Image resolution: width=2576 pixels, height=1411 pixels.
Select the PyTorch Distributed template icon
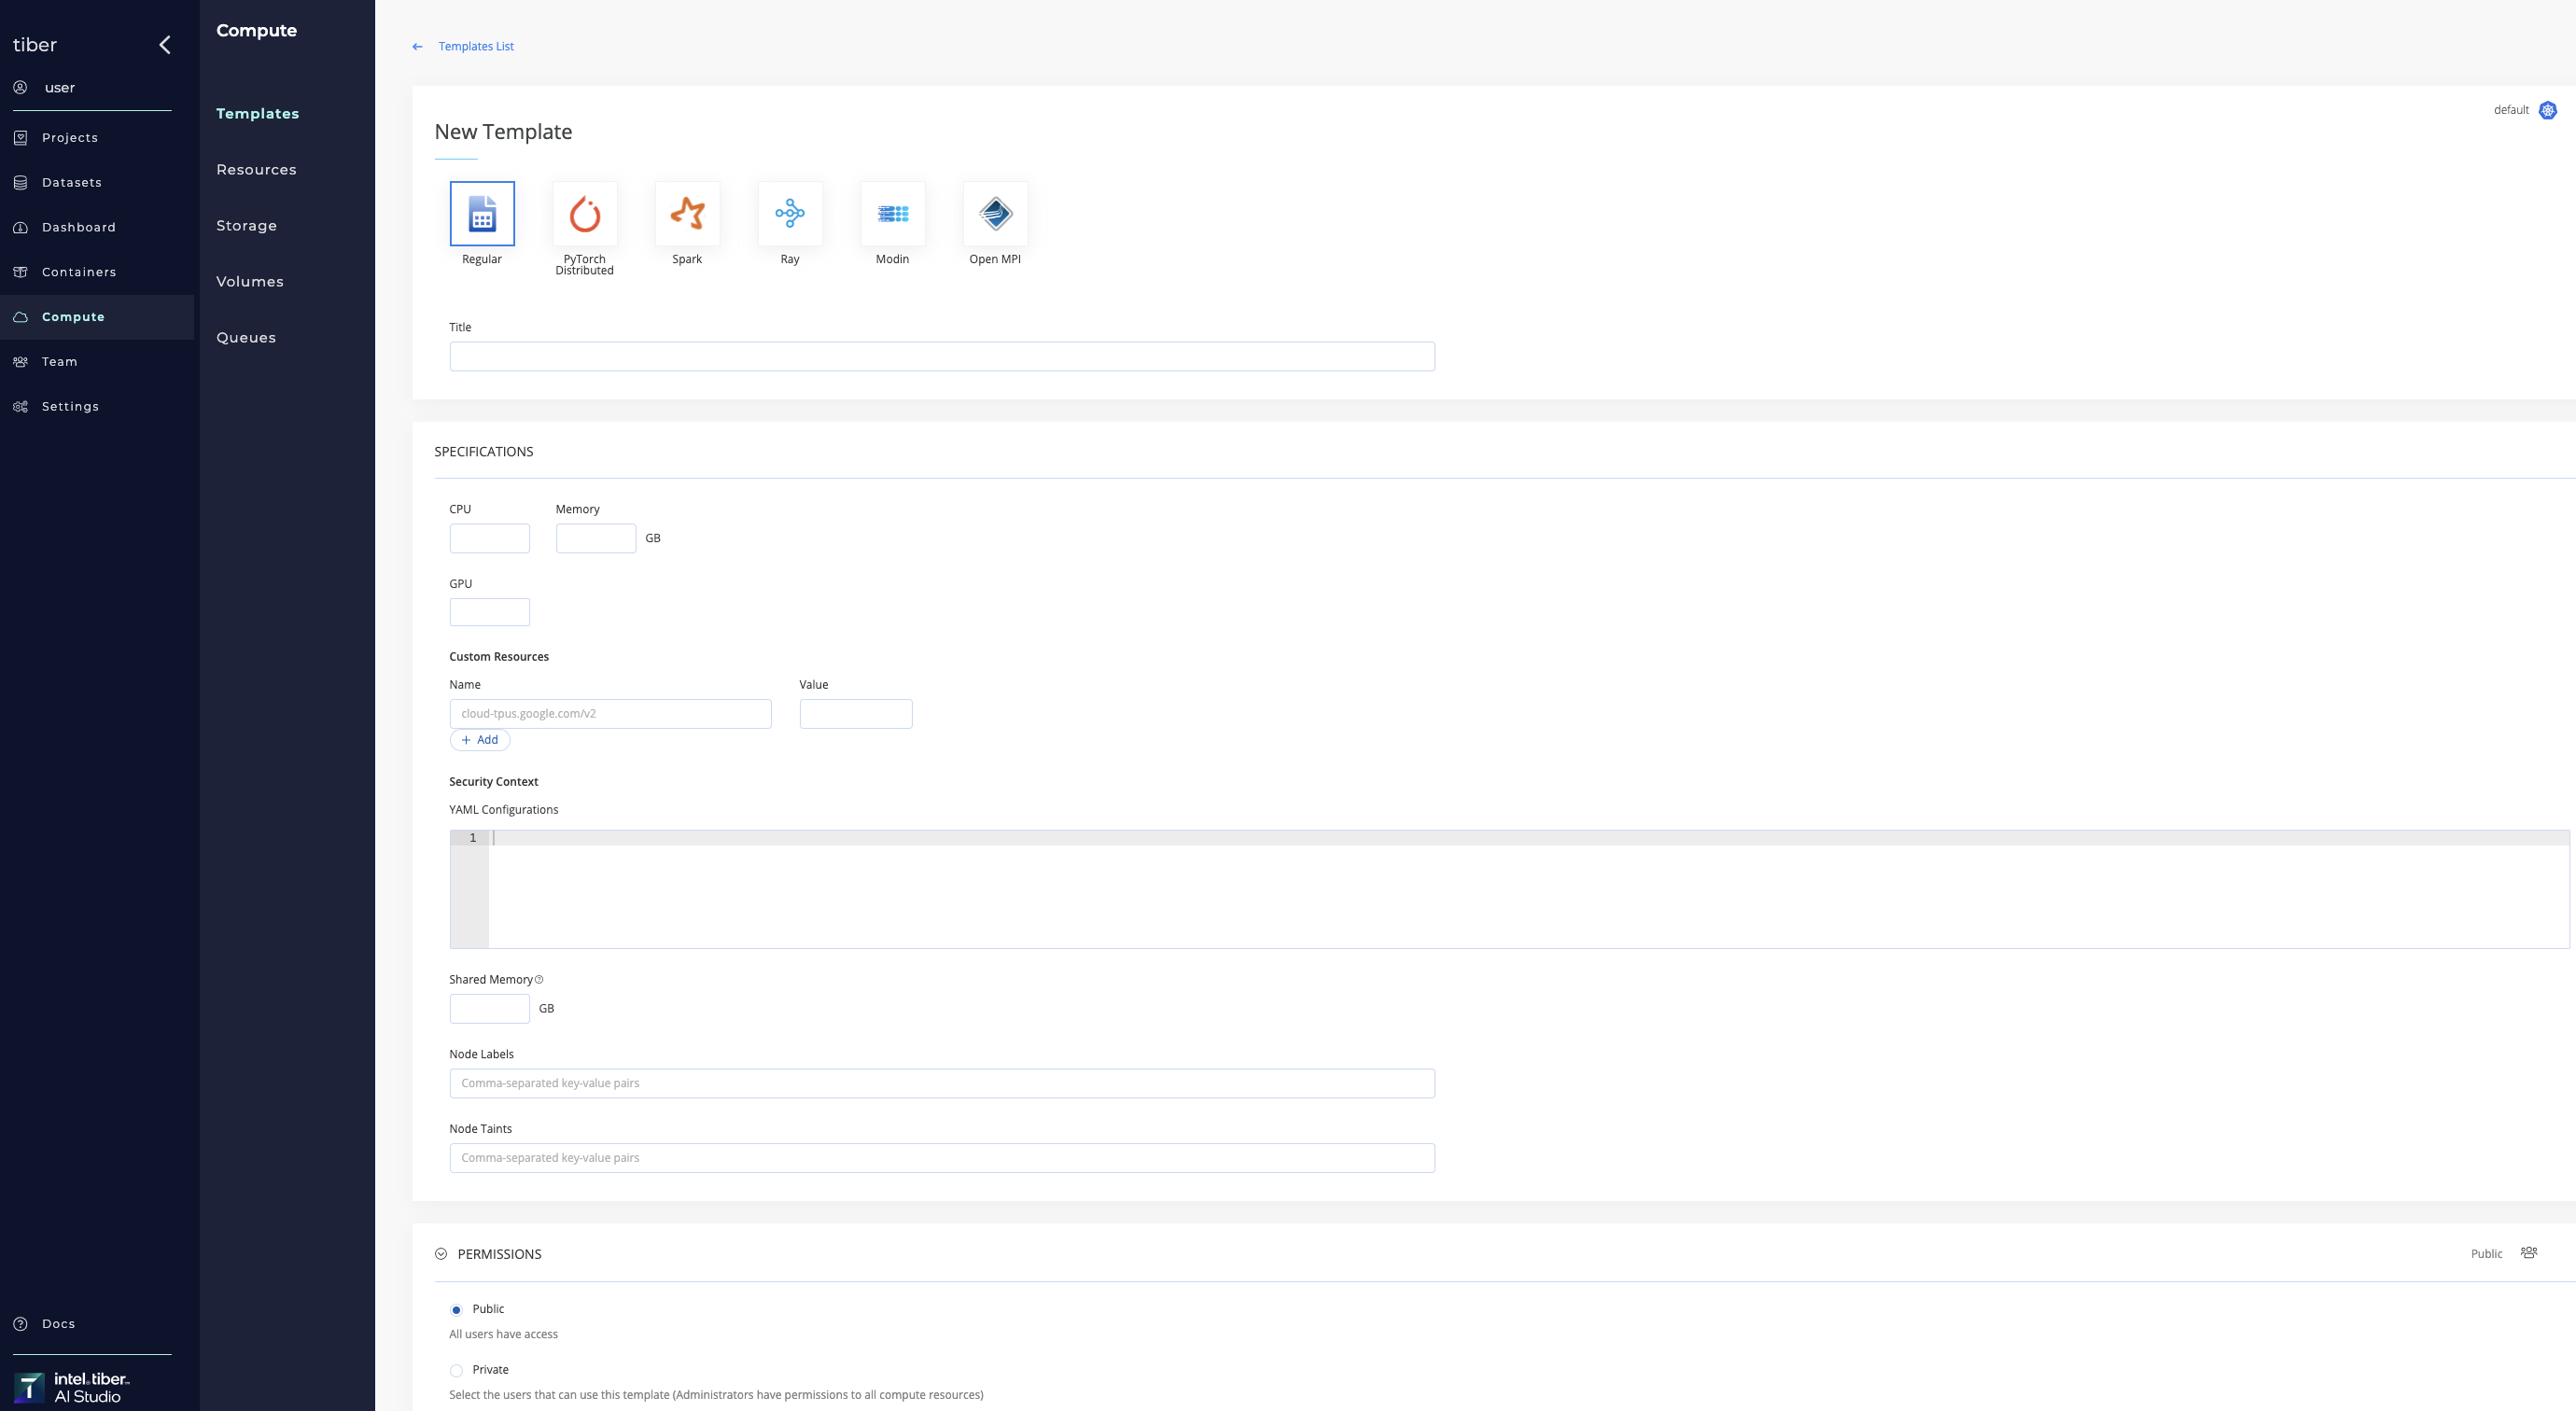tap(585, 213)
